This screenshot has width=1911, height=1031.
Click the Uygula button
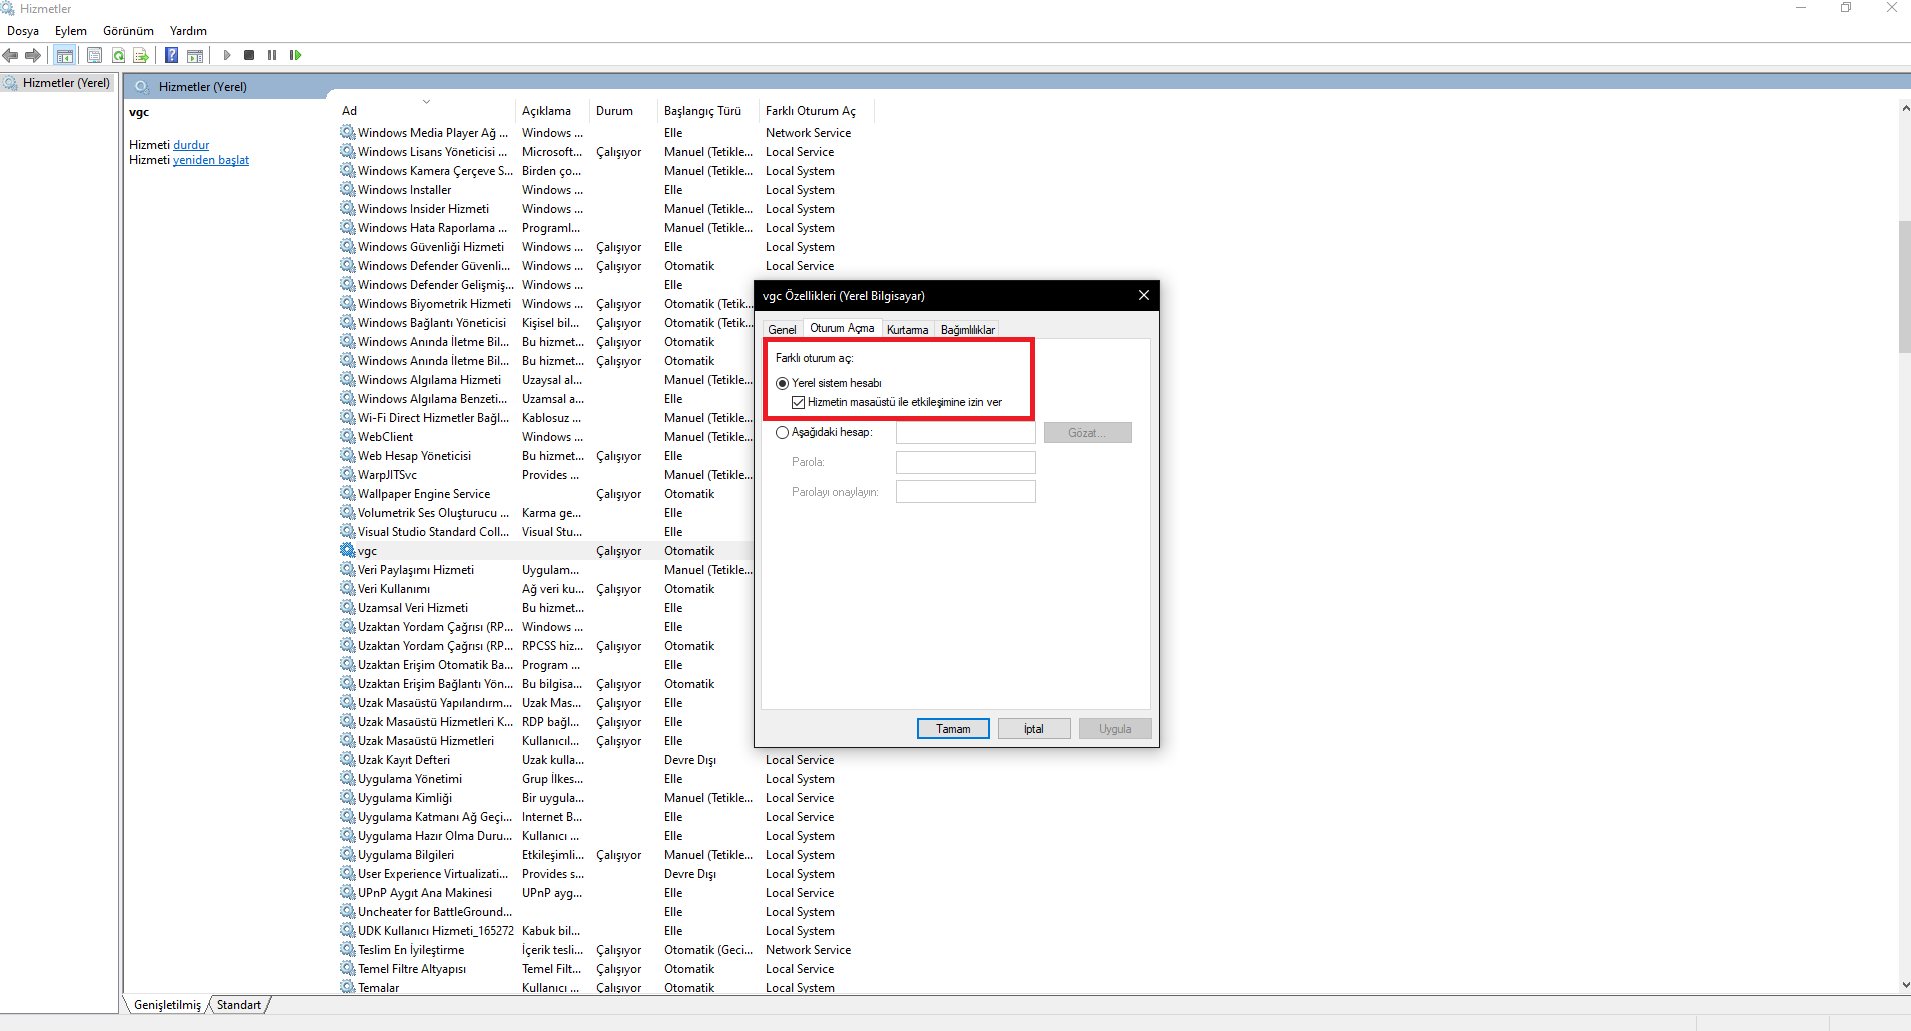tap(1115, 729)
